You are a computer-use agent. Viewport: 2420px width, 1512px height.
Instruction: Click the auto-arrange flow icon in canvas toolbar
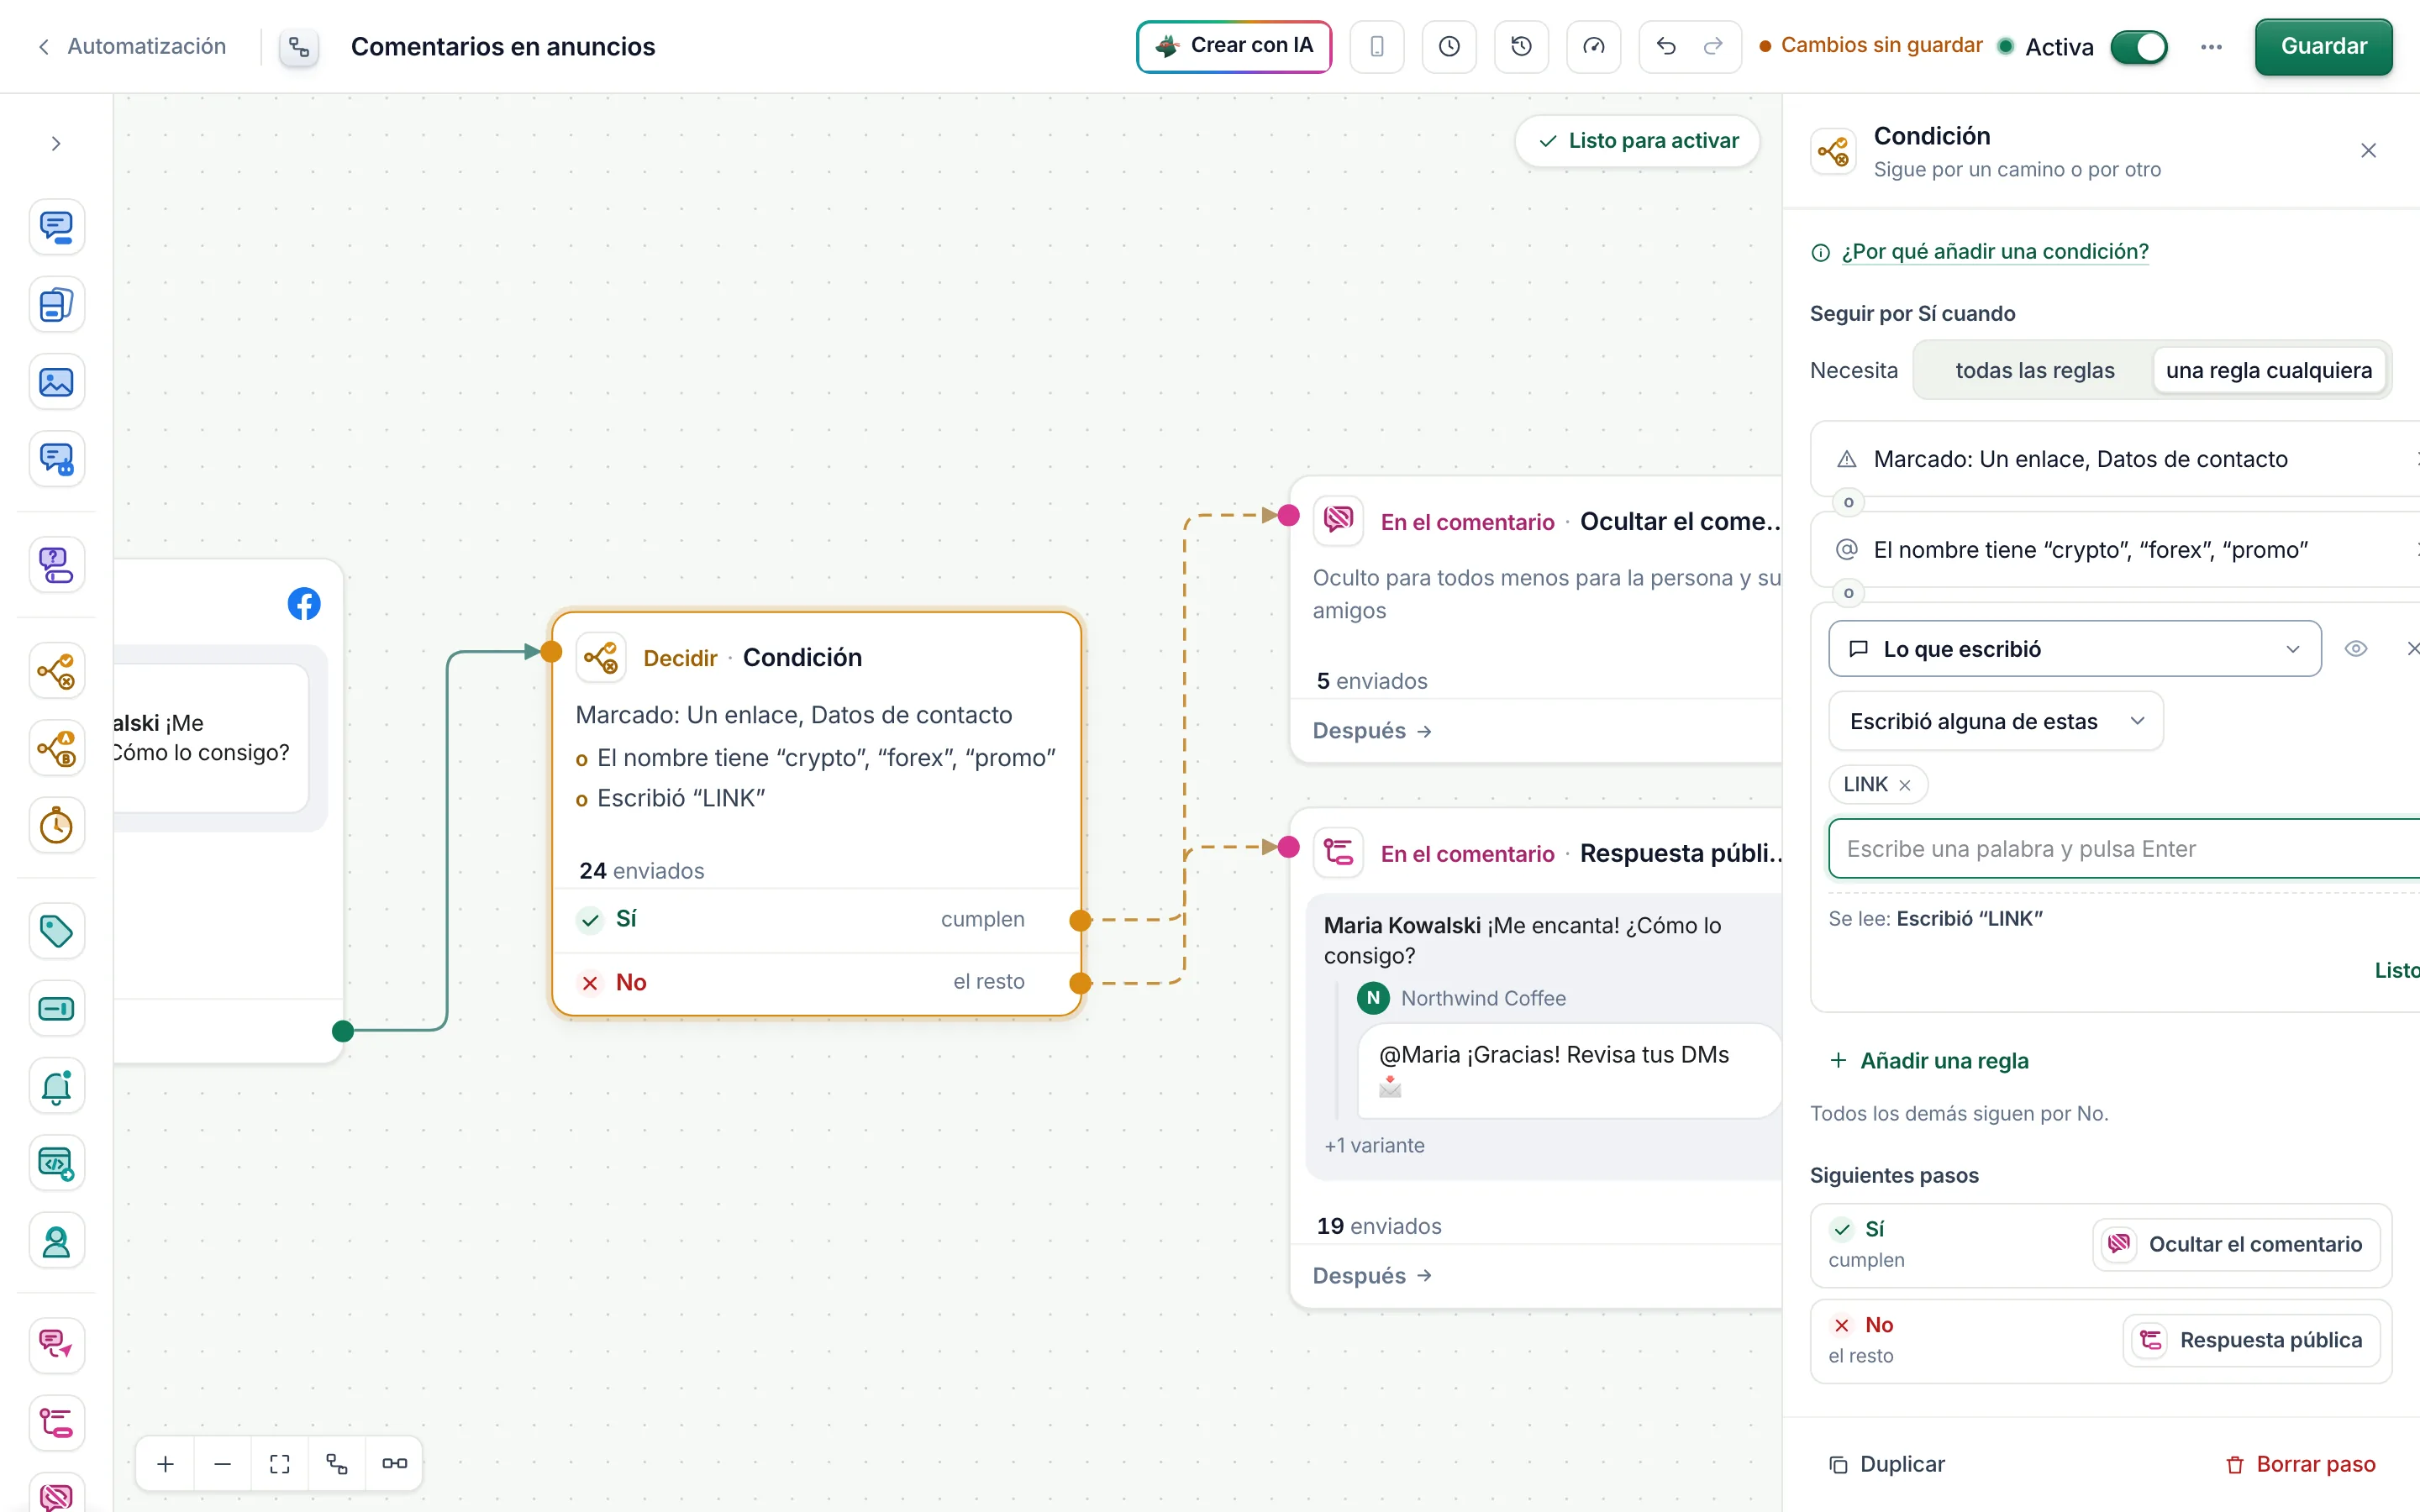pos(337,1463)
